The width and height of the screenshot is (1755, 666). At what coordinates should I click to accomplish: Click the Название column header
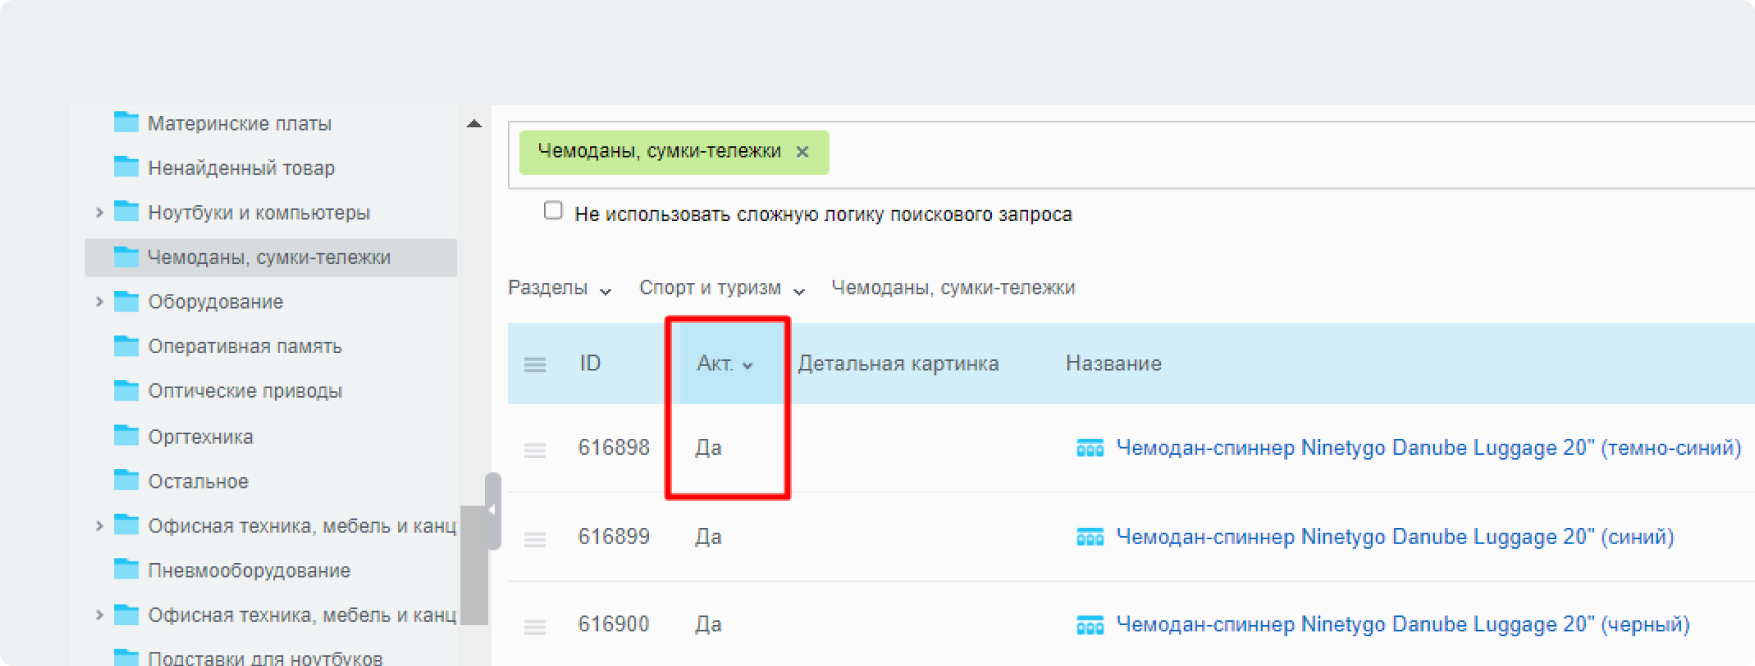point(1113,364)
